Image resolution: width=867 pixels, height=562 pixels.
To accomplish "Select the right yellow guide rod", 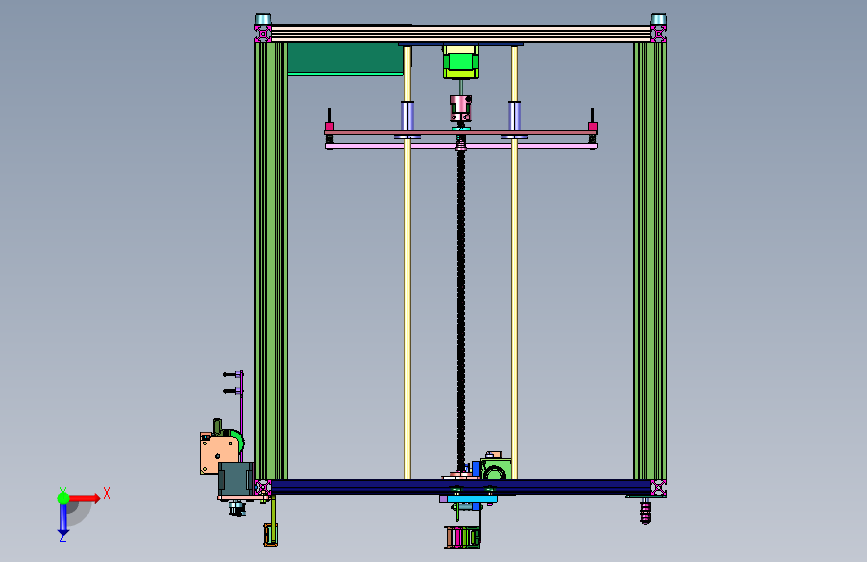I will (x=514, y=310).
